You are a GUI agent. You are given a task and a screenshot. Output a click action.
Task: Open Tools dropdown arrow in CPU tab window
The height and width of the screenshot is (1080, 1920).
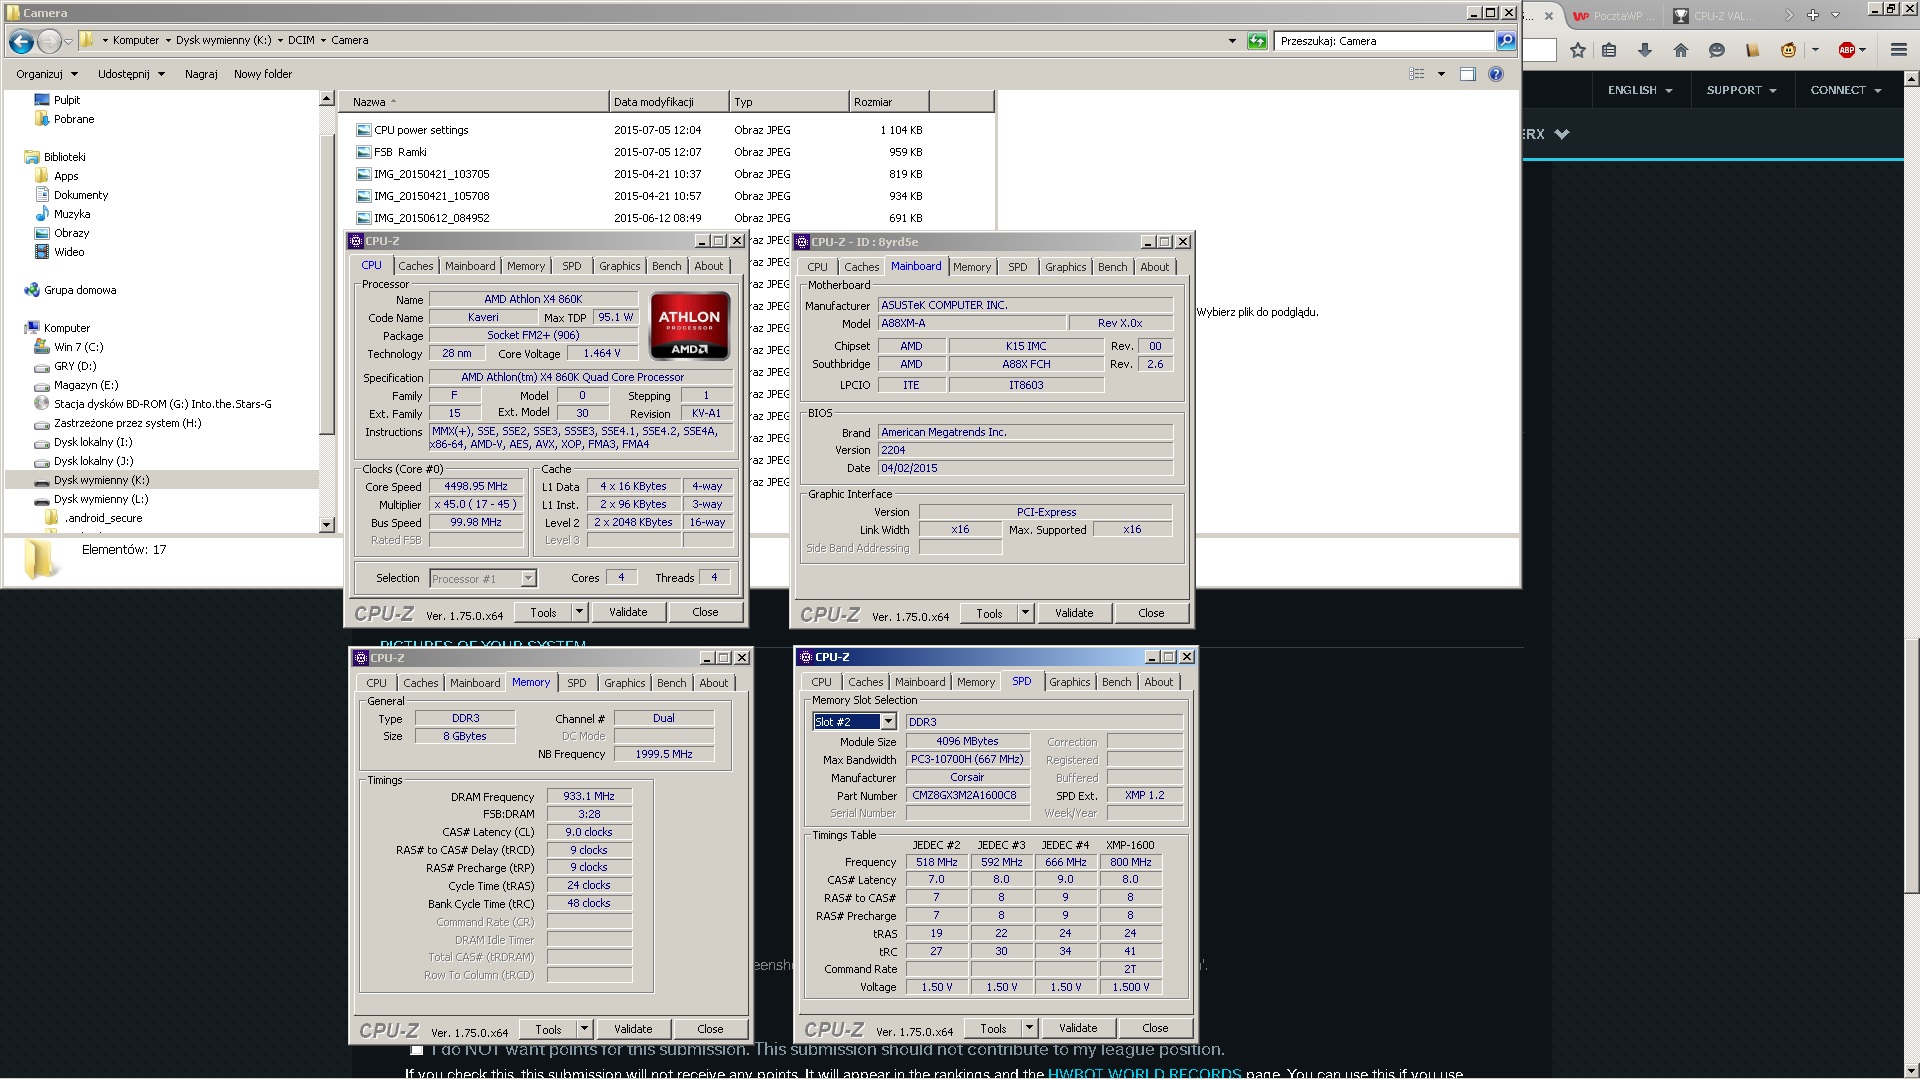[579, 612]
